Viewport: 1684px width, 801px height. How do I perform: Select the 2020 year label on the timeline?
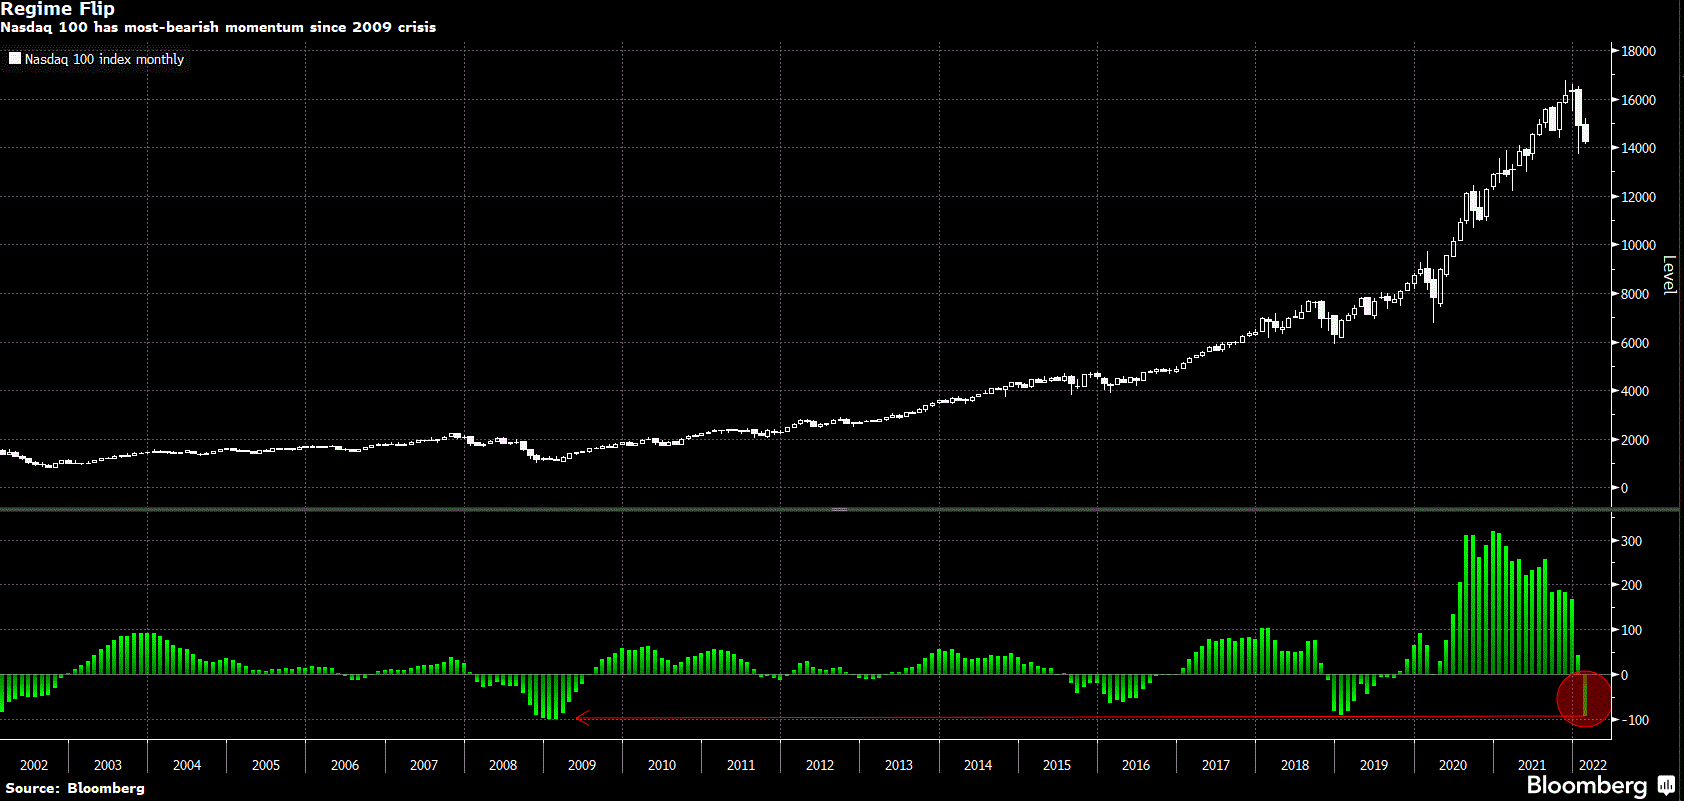[1452, 765]
